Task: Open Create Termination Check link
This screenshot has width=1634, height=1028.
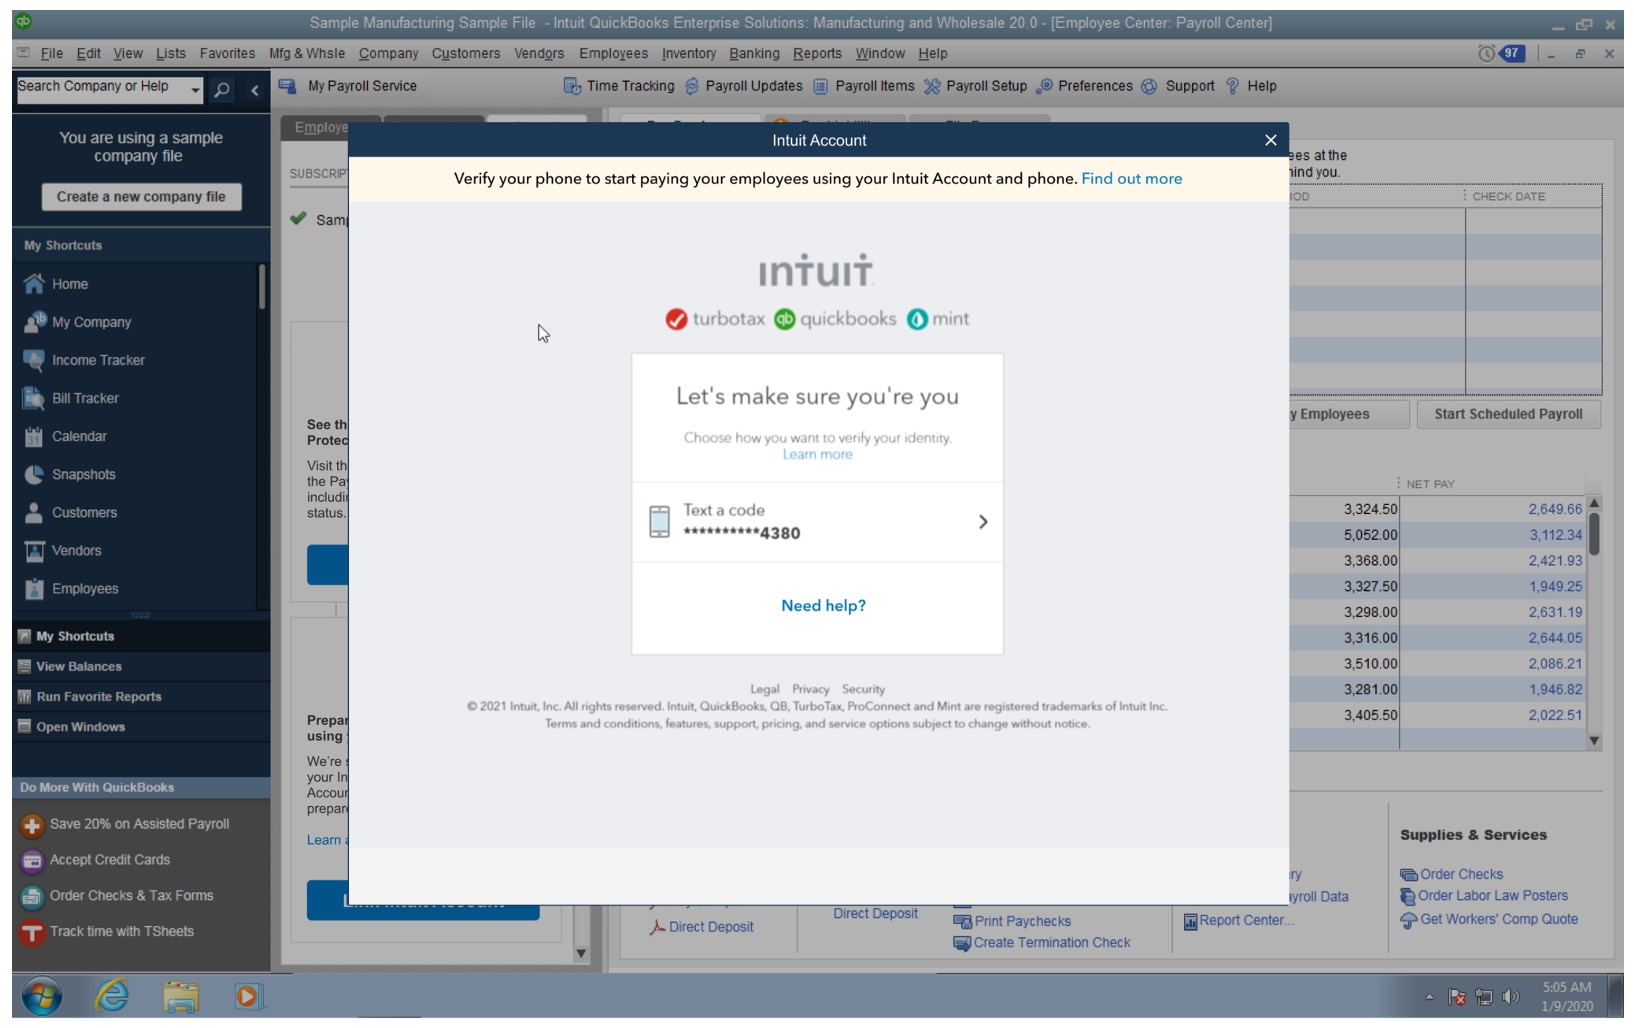Action: coord(1051,943)
